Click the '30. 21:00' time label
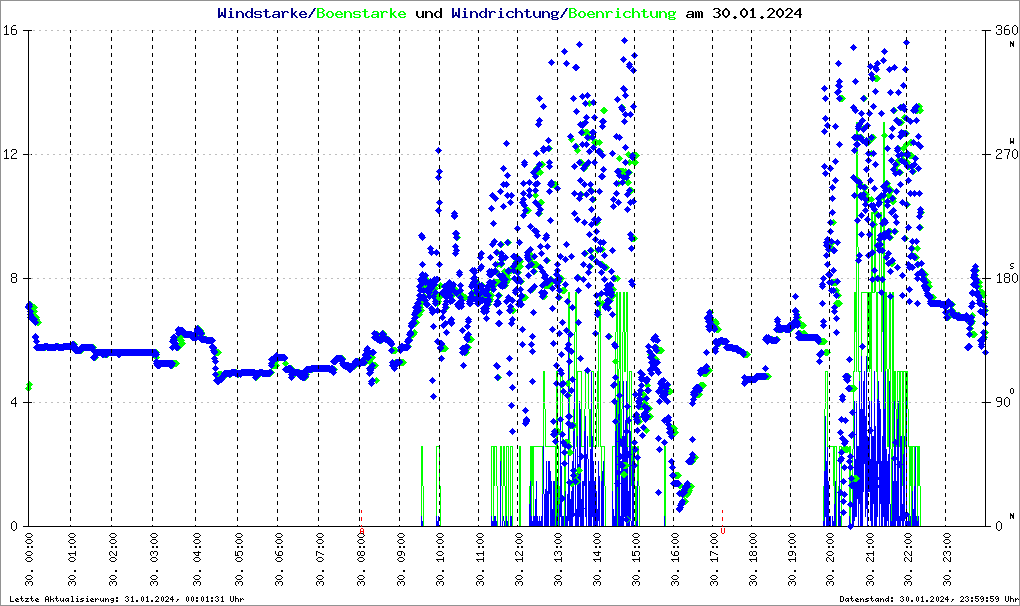Screen dimensions: 1020x606 870,559
